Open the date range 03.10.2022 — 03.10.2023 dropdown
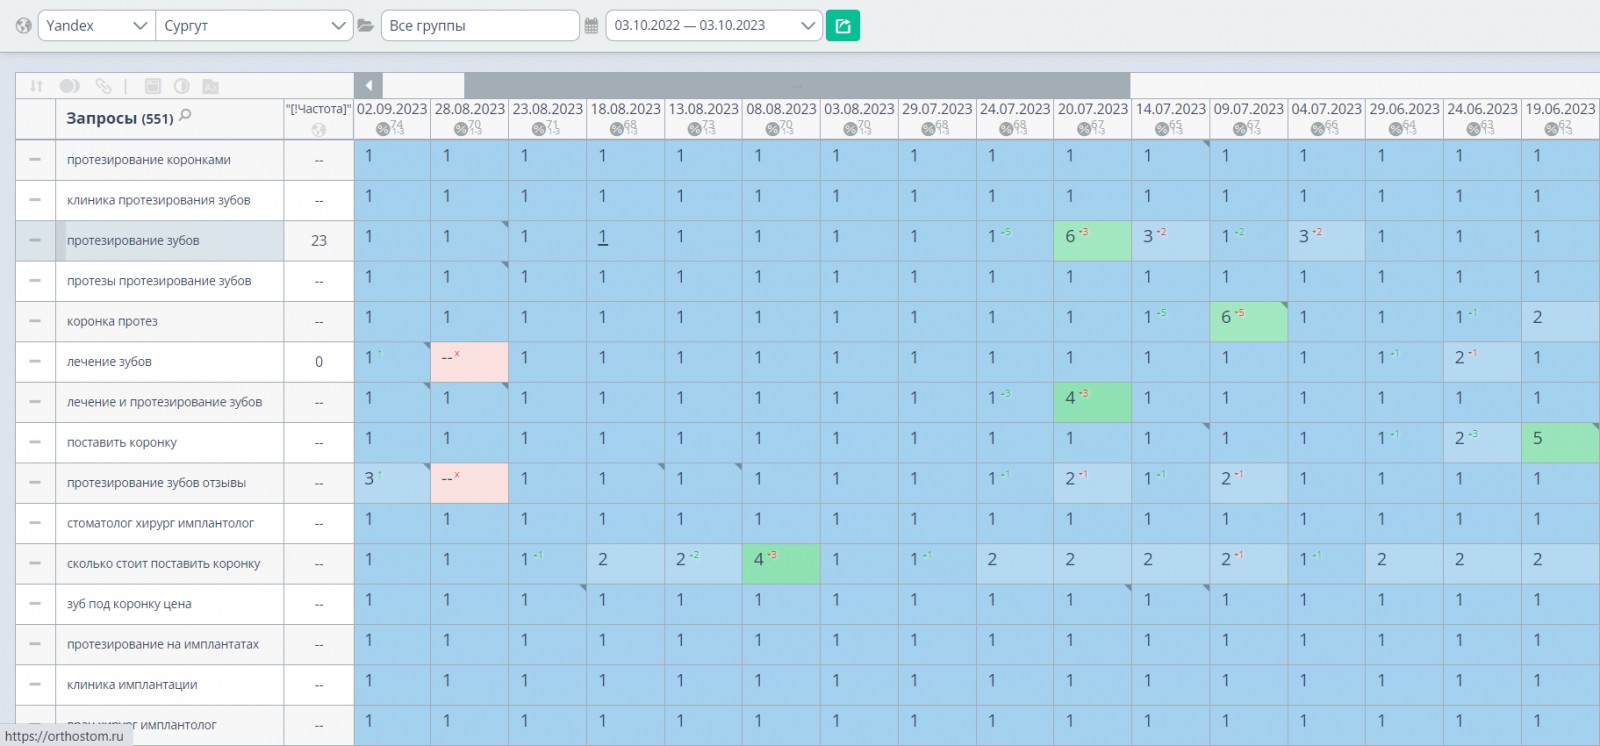1600x746 pixels. 714,26
